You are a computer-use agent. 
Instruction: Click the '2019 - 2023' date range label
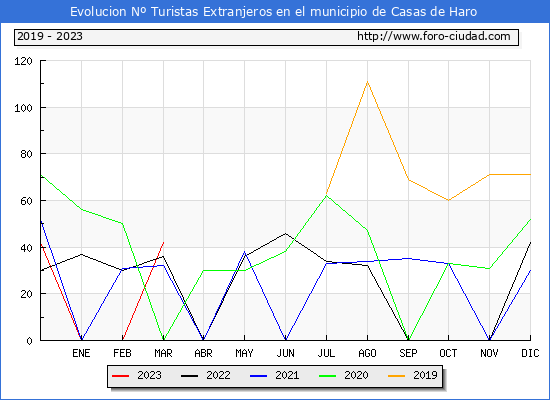pos(50,36)
